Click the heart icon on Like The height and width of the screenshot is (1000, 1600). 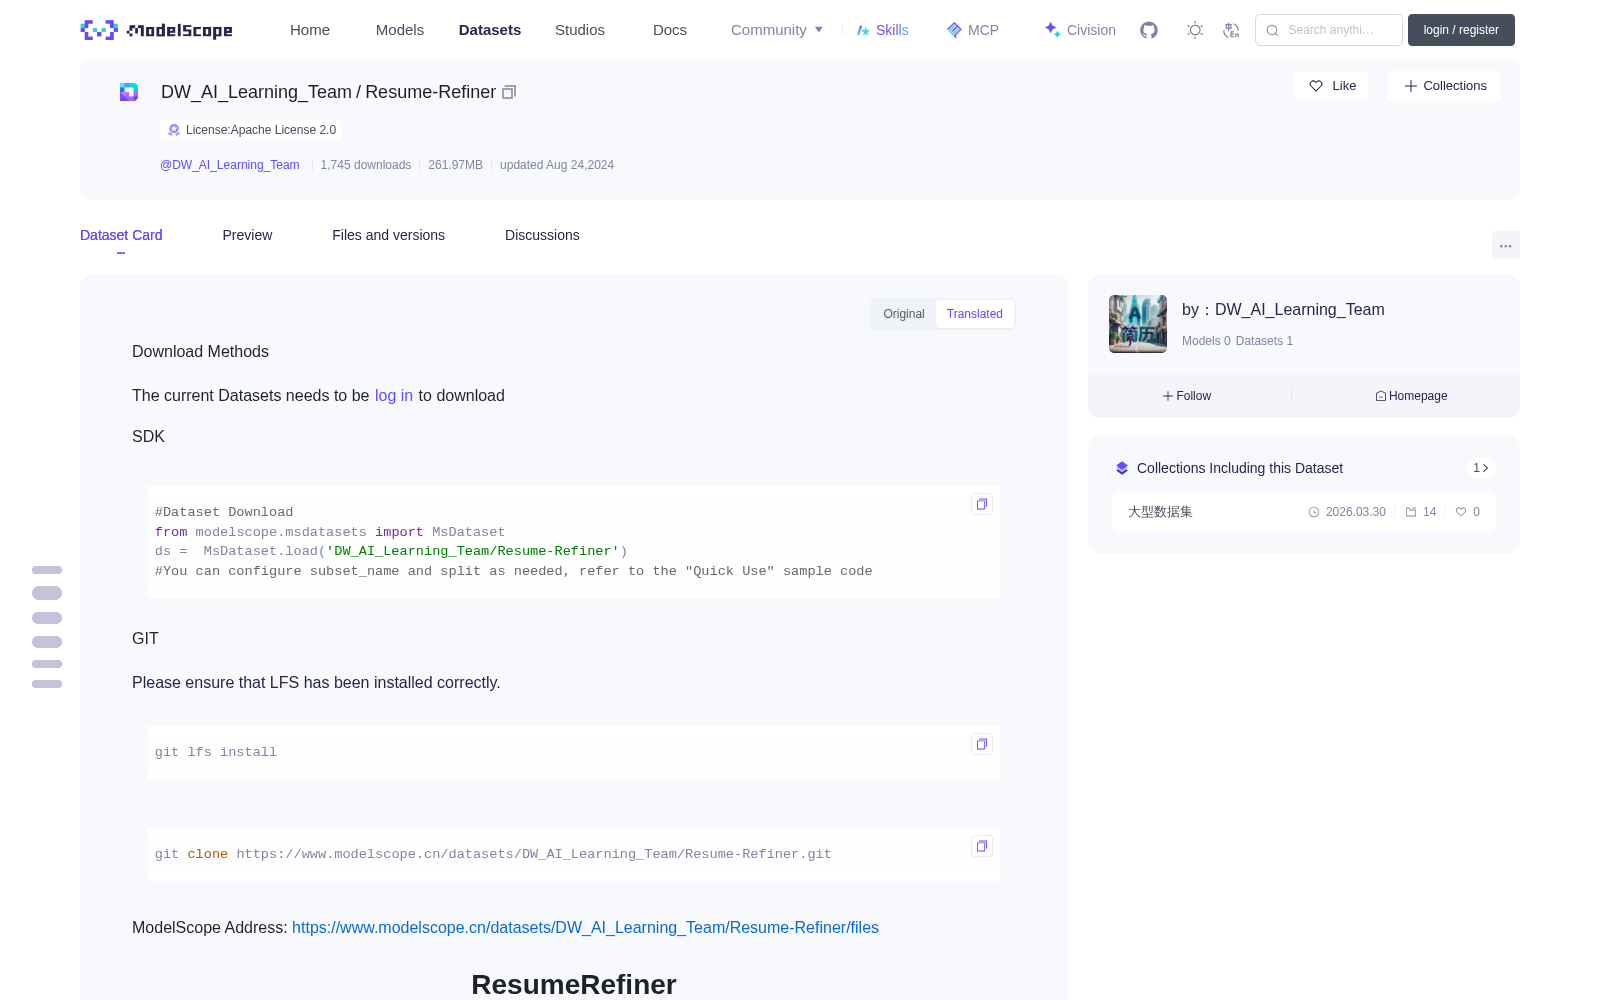point(1316,86)
